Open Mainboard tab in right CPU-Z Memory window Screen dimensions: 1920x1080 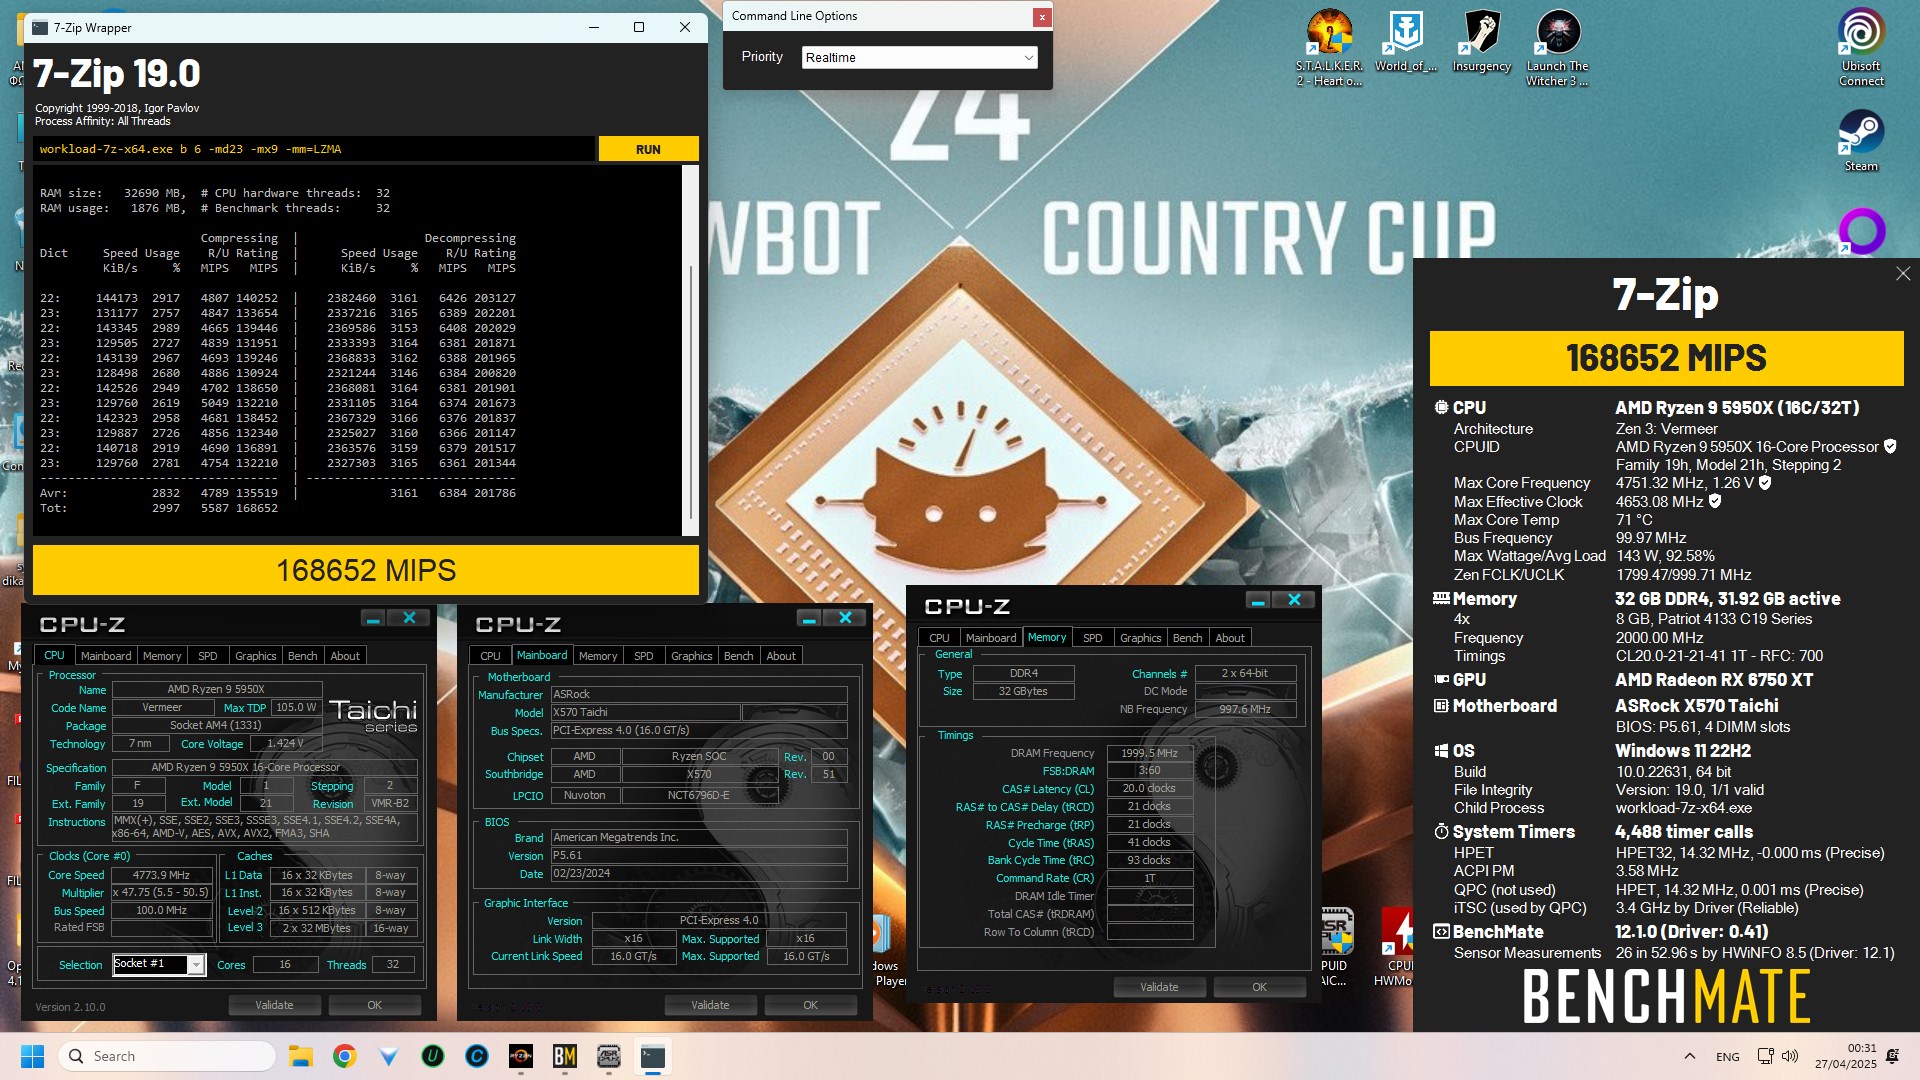click(991, 638)
